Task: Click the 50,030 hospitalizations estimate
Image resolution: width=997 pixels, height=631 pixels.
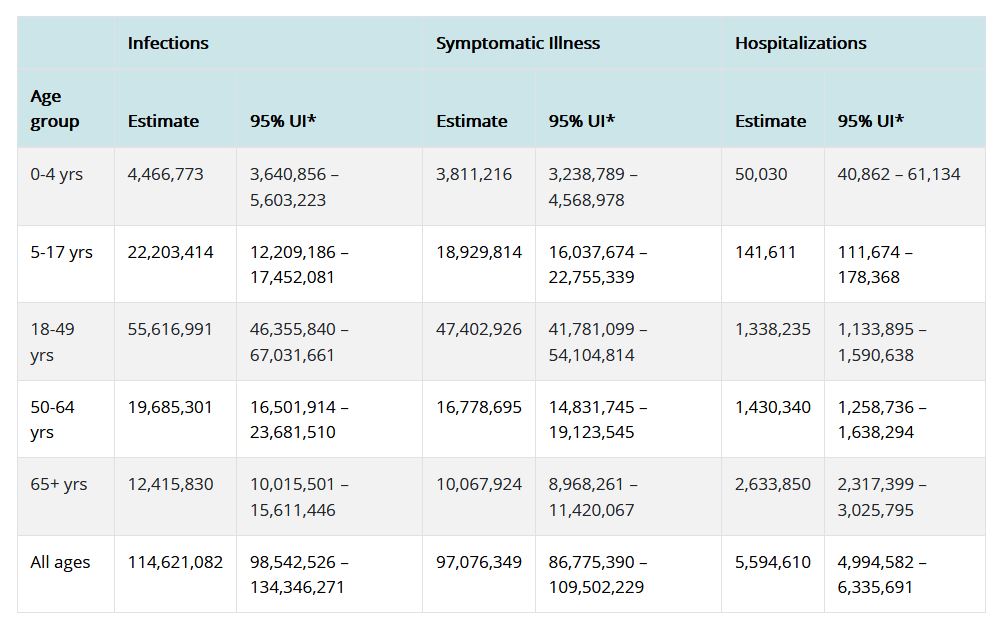Action: 761,174
